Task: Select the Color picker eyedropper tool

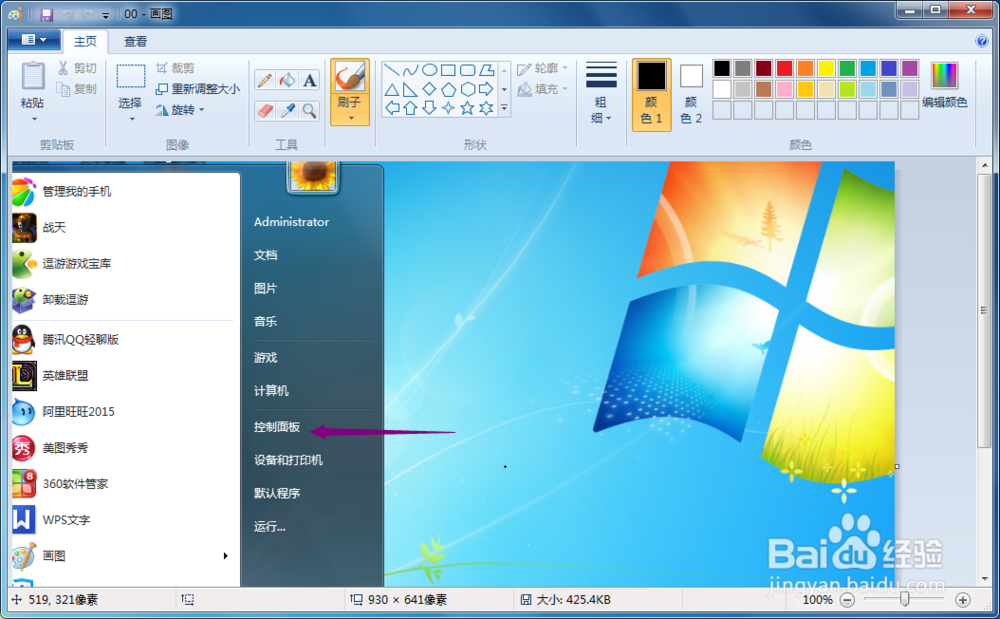Action: click(287, 110)
